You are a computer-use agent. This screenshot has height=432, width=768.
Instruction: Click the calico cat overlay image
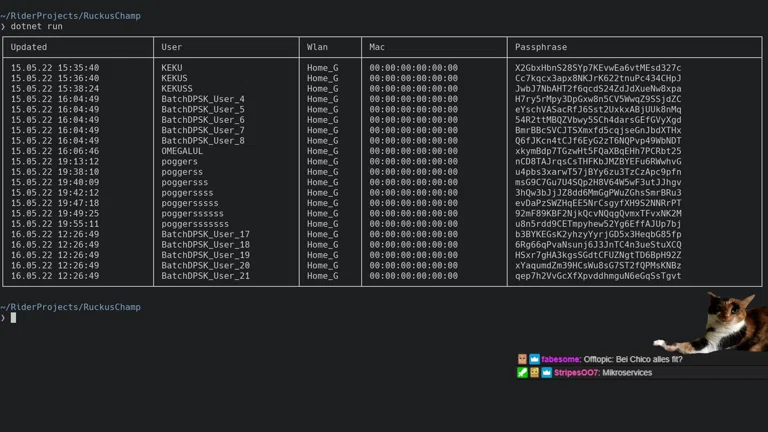point(711,323)
